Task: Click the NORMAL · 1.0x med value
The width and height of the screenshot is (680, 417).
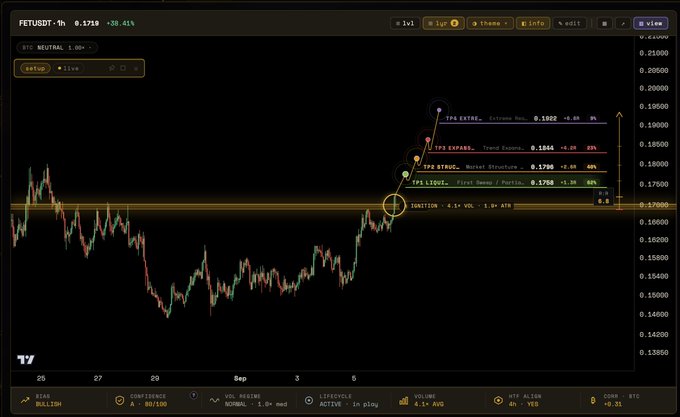Action: click(x=256, y=404)
